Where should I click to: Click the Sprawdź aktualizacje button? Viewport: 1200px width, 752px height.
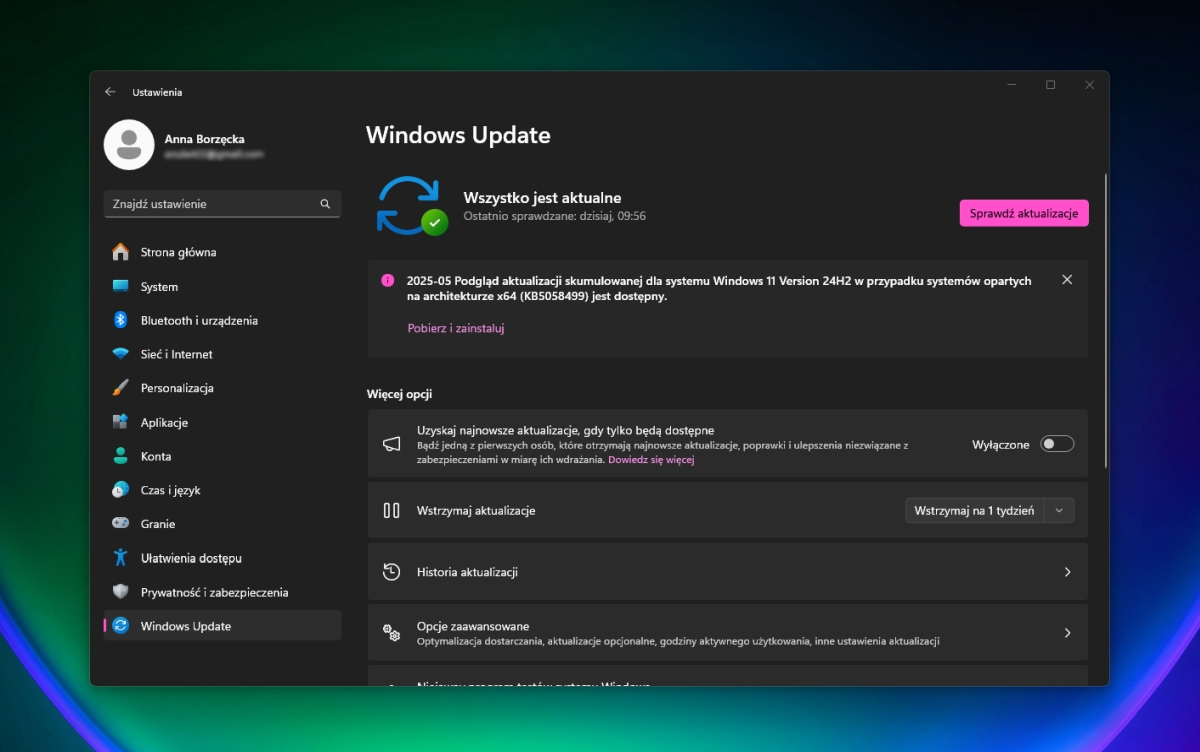[x=1024, y=213]
